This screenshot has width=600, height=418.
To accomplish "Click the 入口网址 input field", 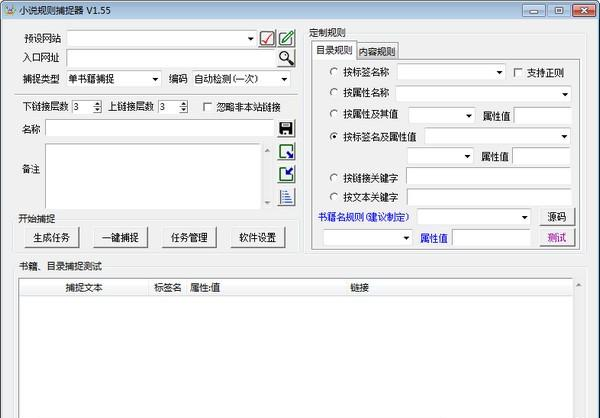I will (171, 58).
